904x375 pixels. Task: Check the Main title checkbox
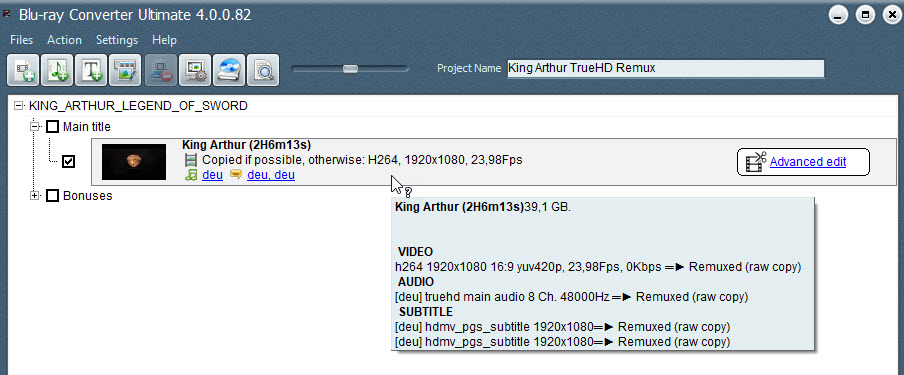pos(52,126)
